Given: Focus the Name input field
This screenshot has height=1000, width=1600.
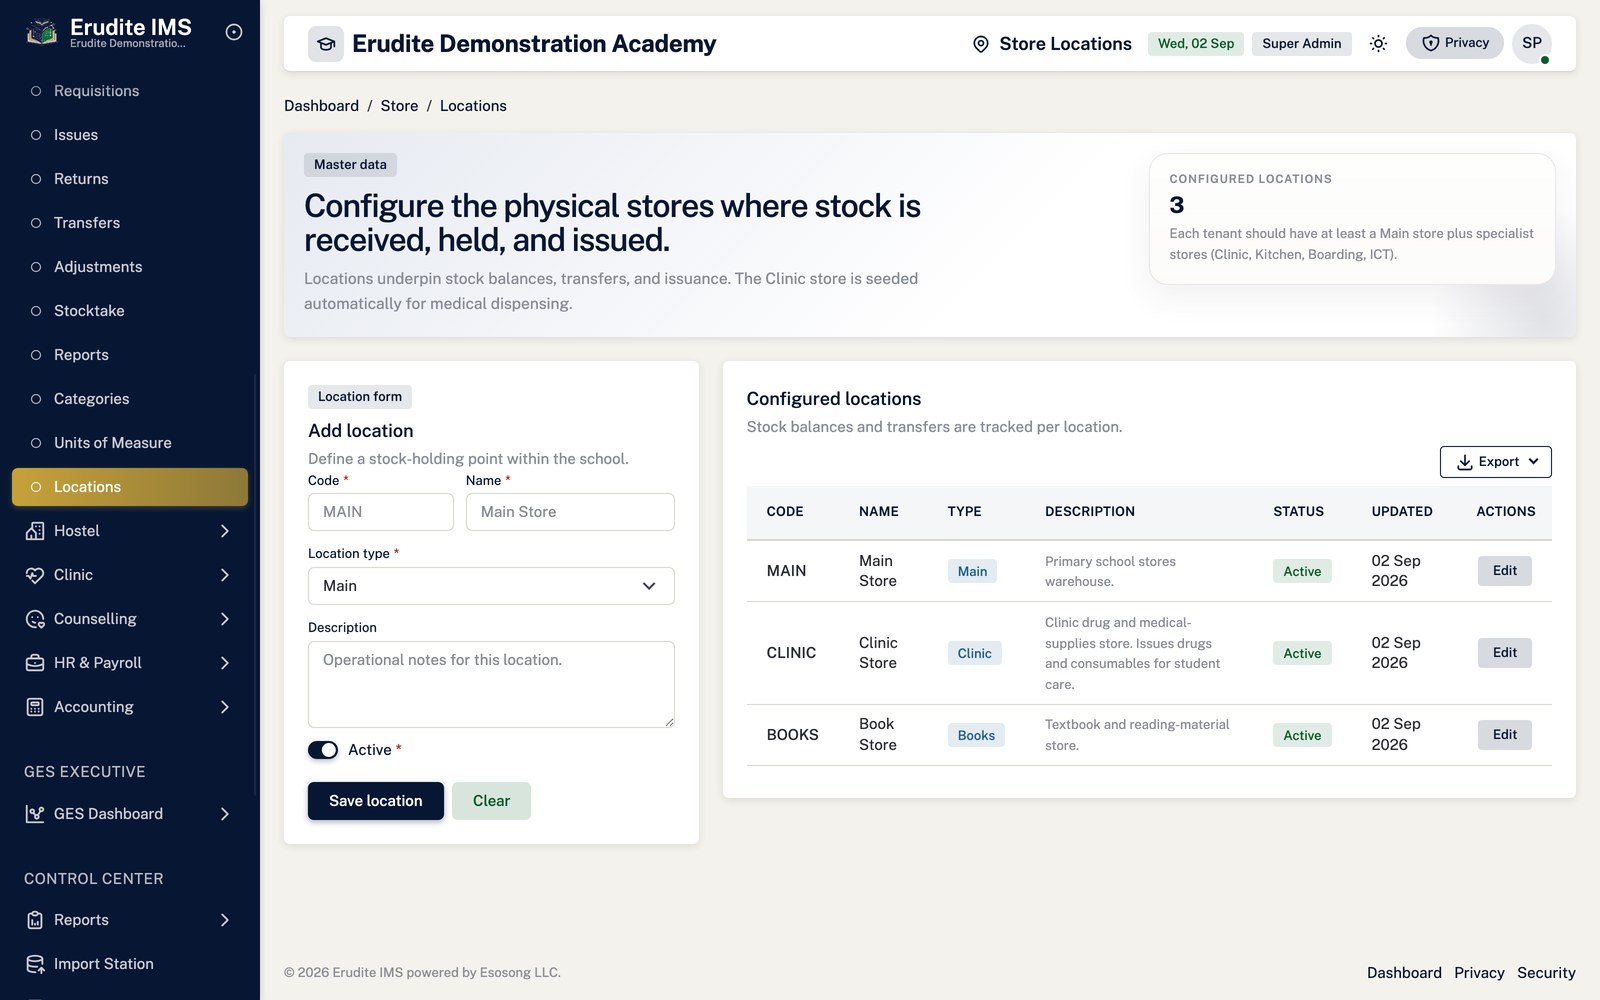Looking at the screenshot, I should (570, 512).
